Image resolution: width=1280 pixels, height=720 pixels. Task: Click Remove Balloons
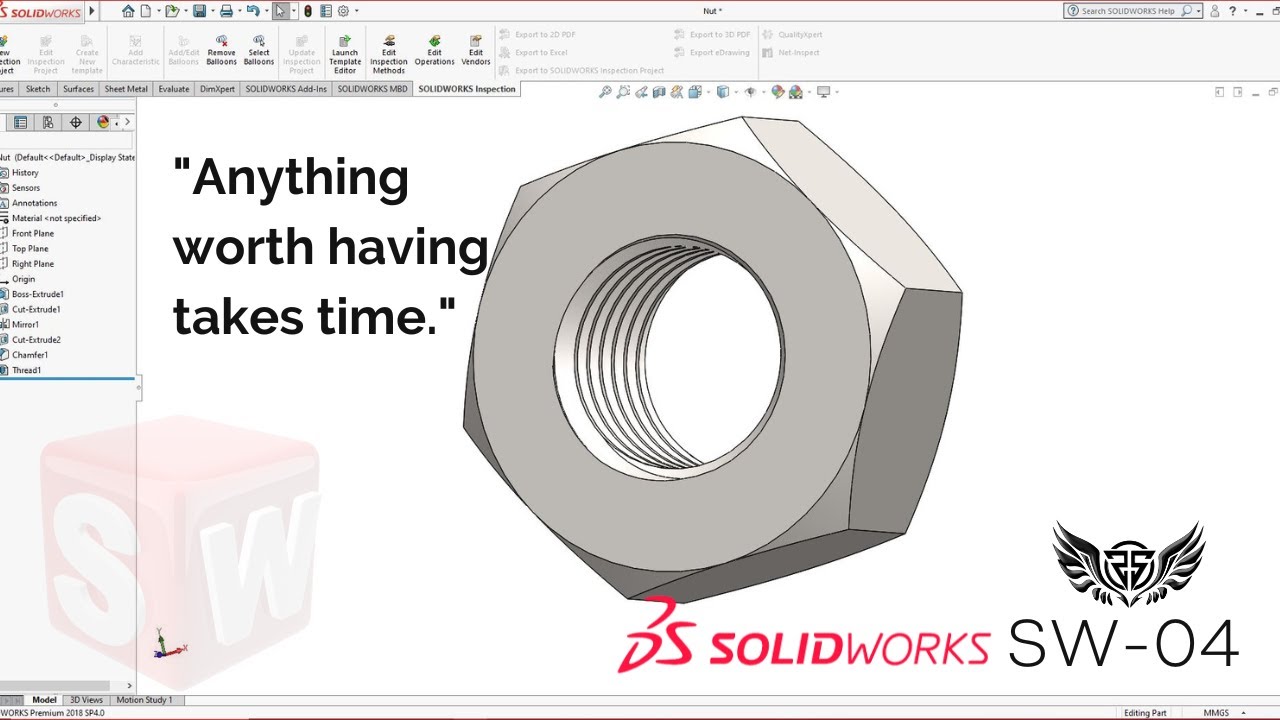point(221,48)
